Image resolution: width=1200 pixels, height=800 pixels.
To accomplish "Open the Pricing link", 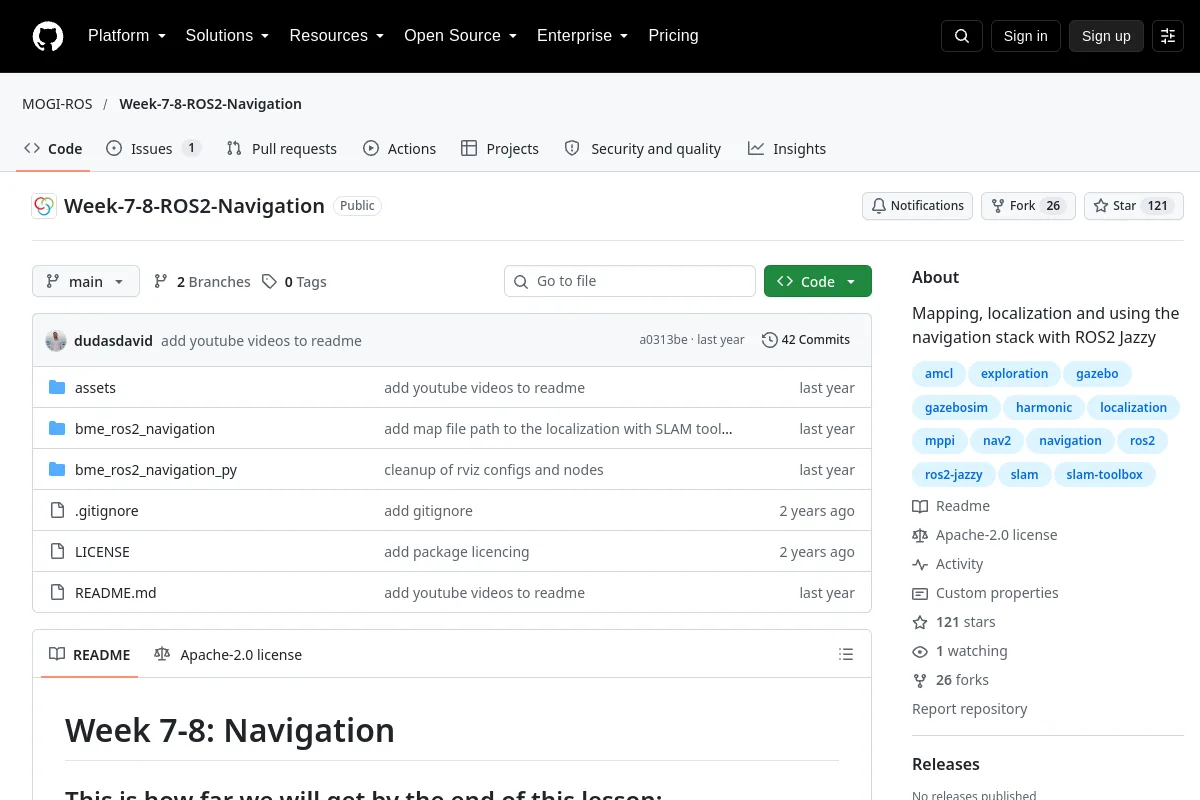I will 673,36.
